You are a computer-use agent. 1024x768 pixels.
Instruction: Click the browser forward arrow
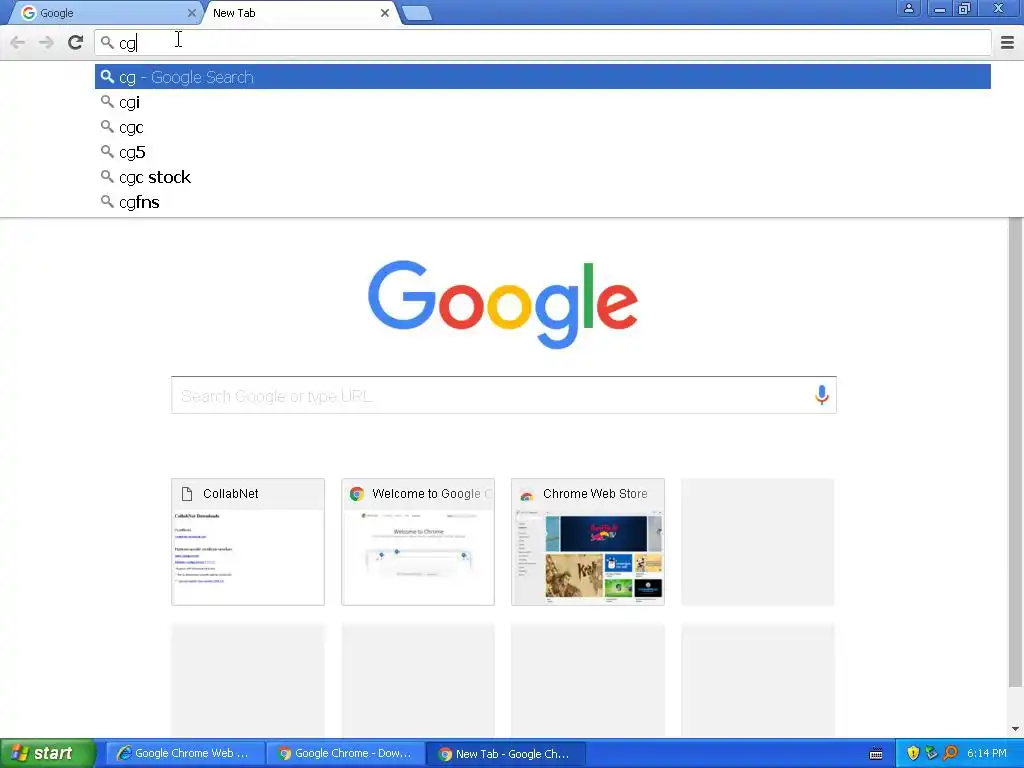coord(46,42)
